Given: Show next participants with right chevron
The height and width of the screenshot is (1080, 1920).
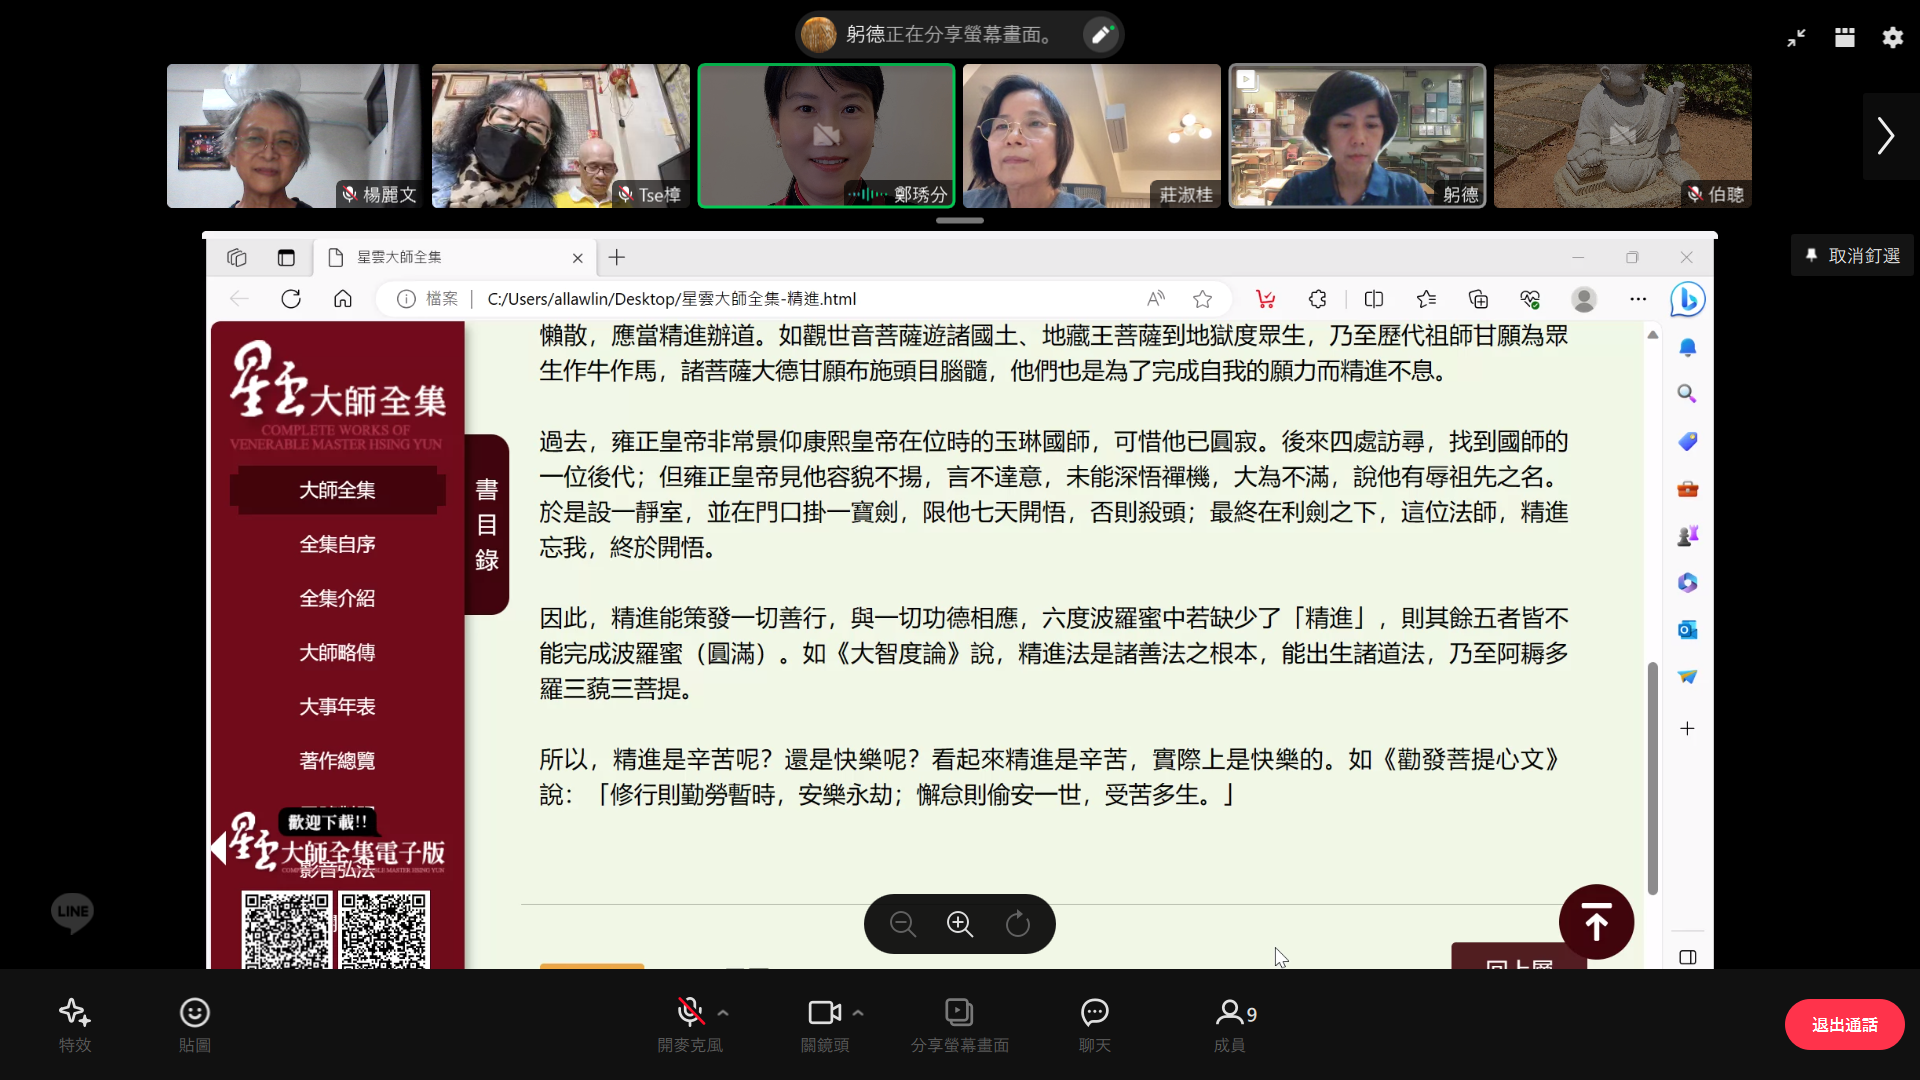Looking at the screenshot, I should (1886, 136).
